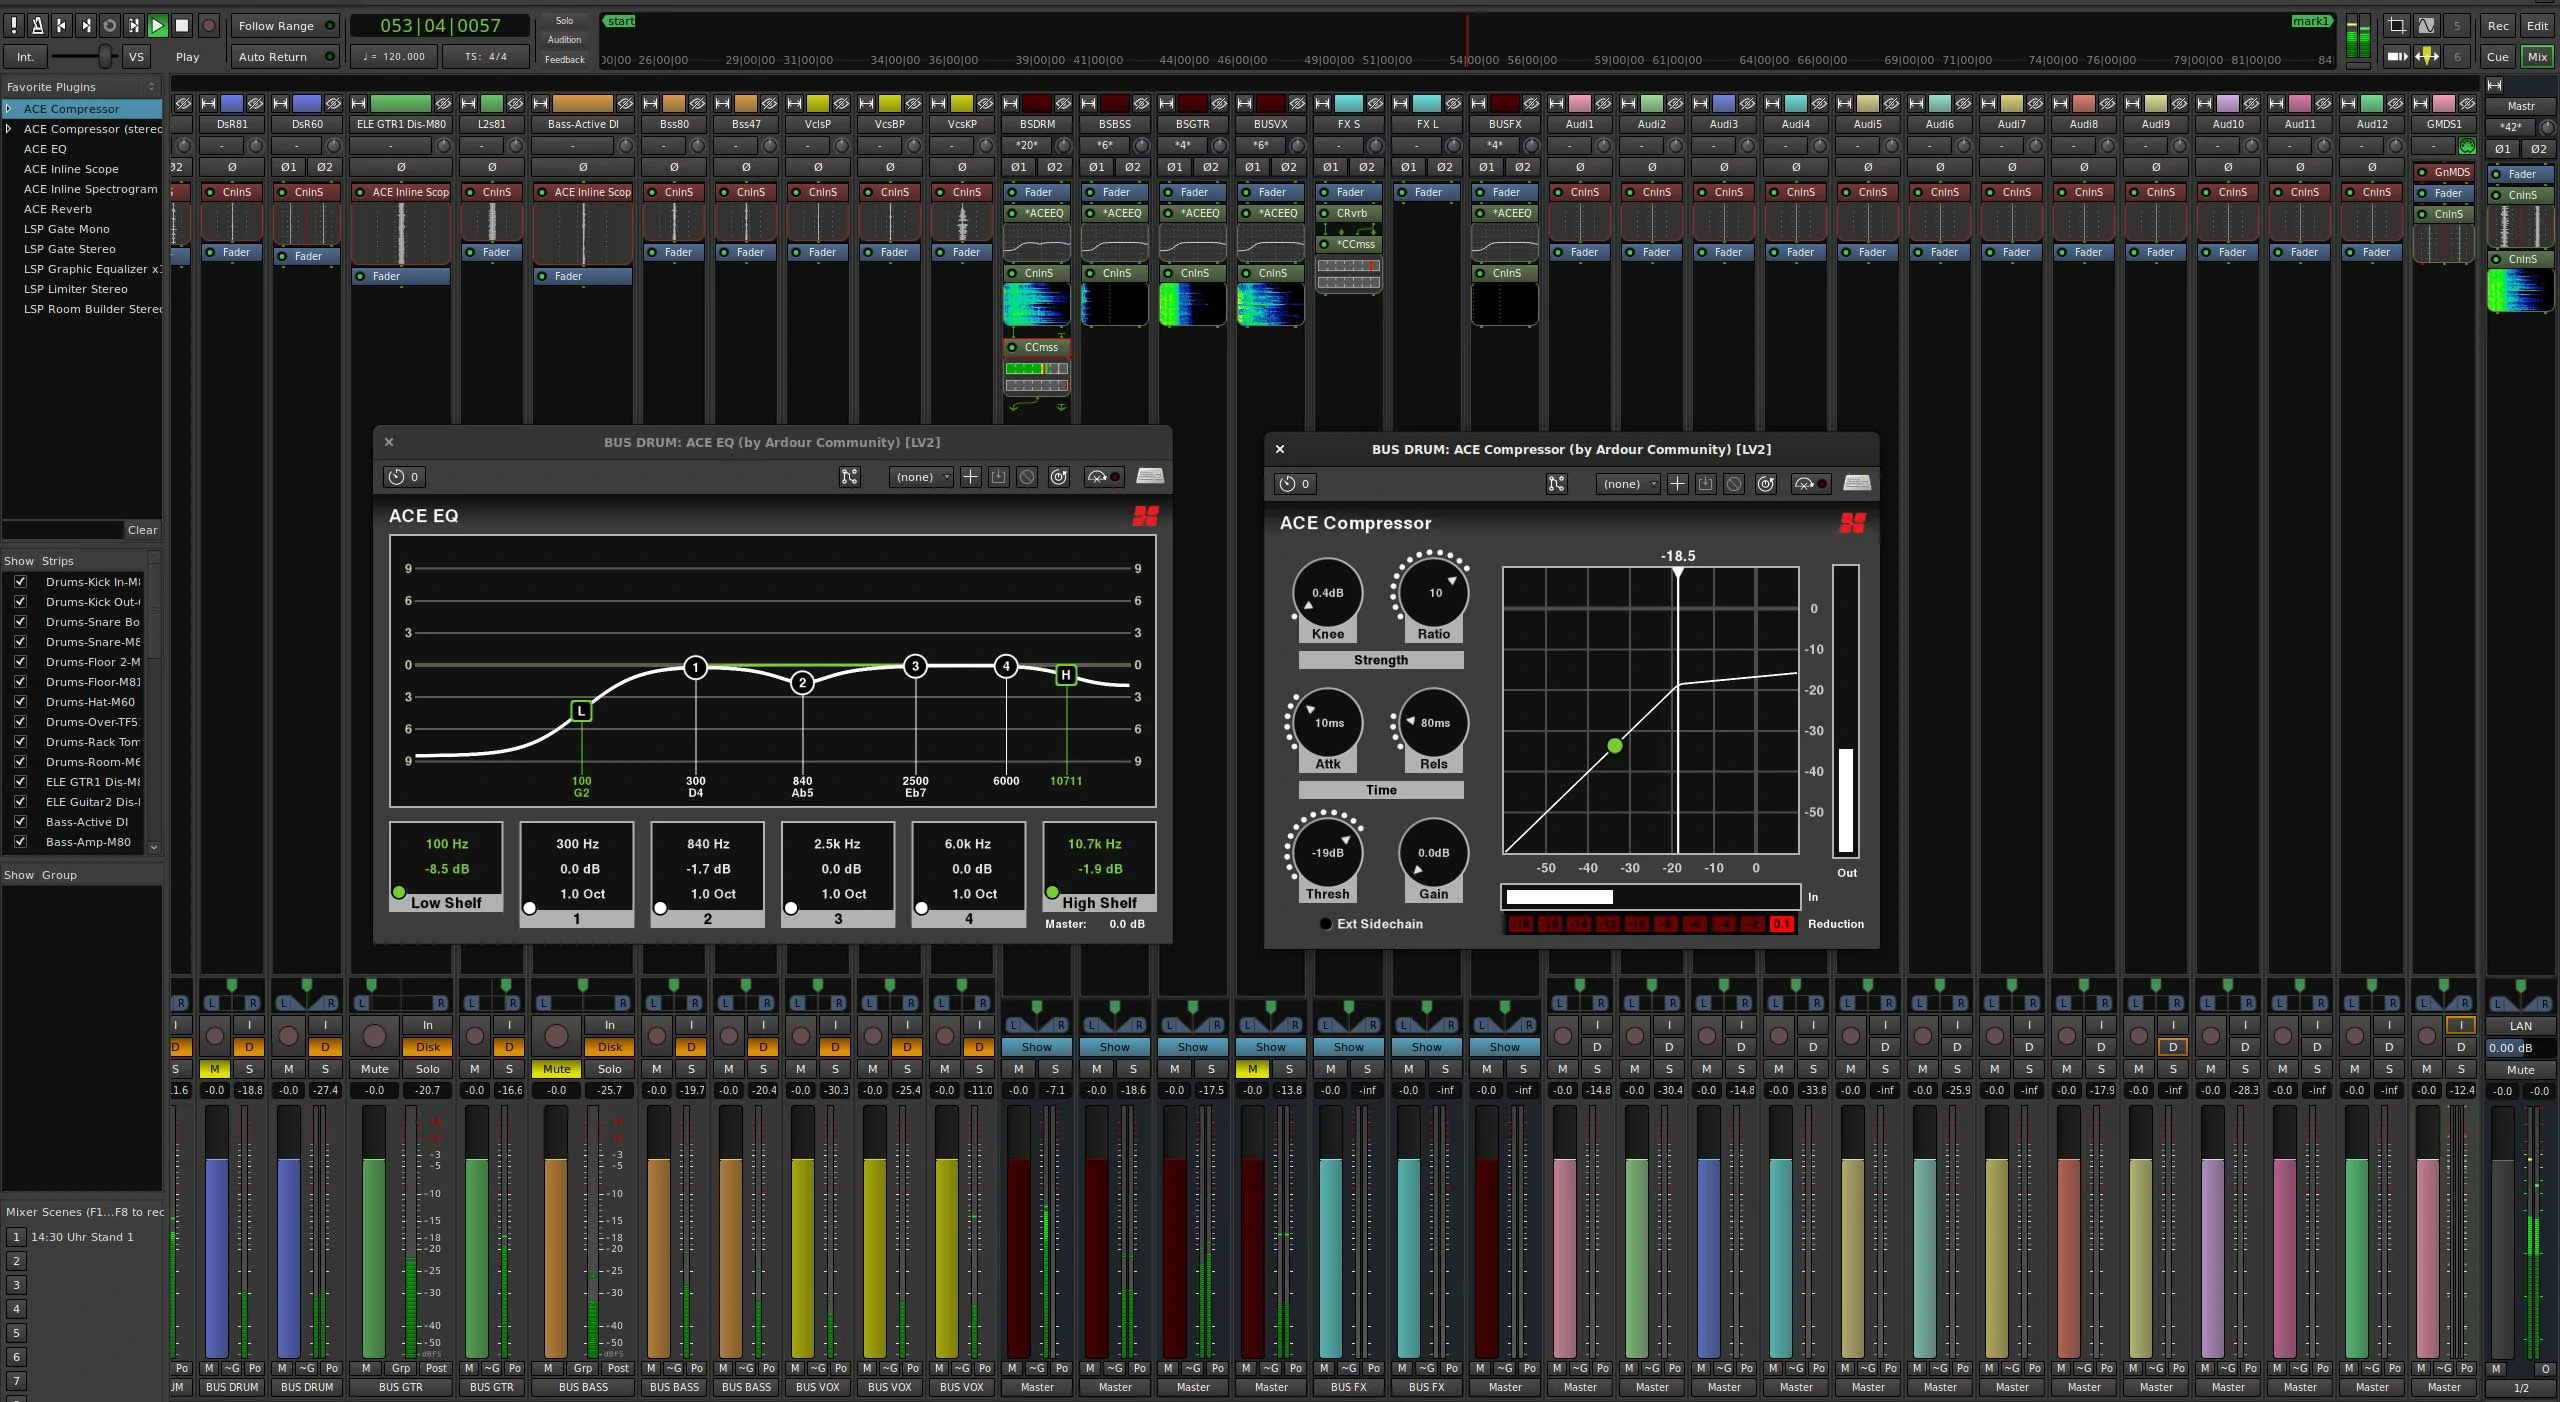The image size is (2560, 1402).
Task: Open the ACE EQ preset dropdown '(none)'
Action: click(x=921, y=476)
